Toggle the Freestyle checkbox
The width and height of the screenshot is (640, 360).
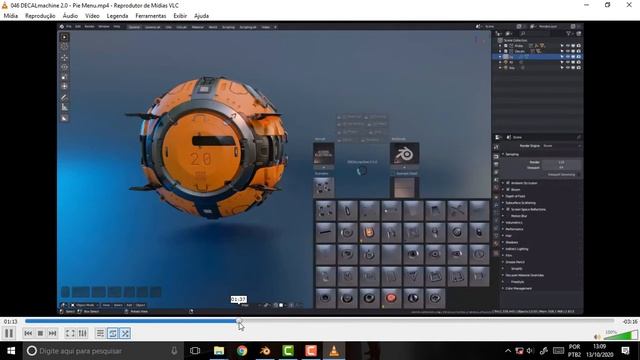click(x=508, y=282)
